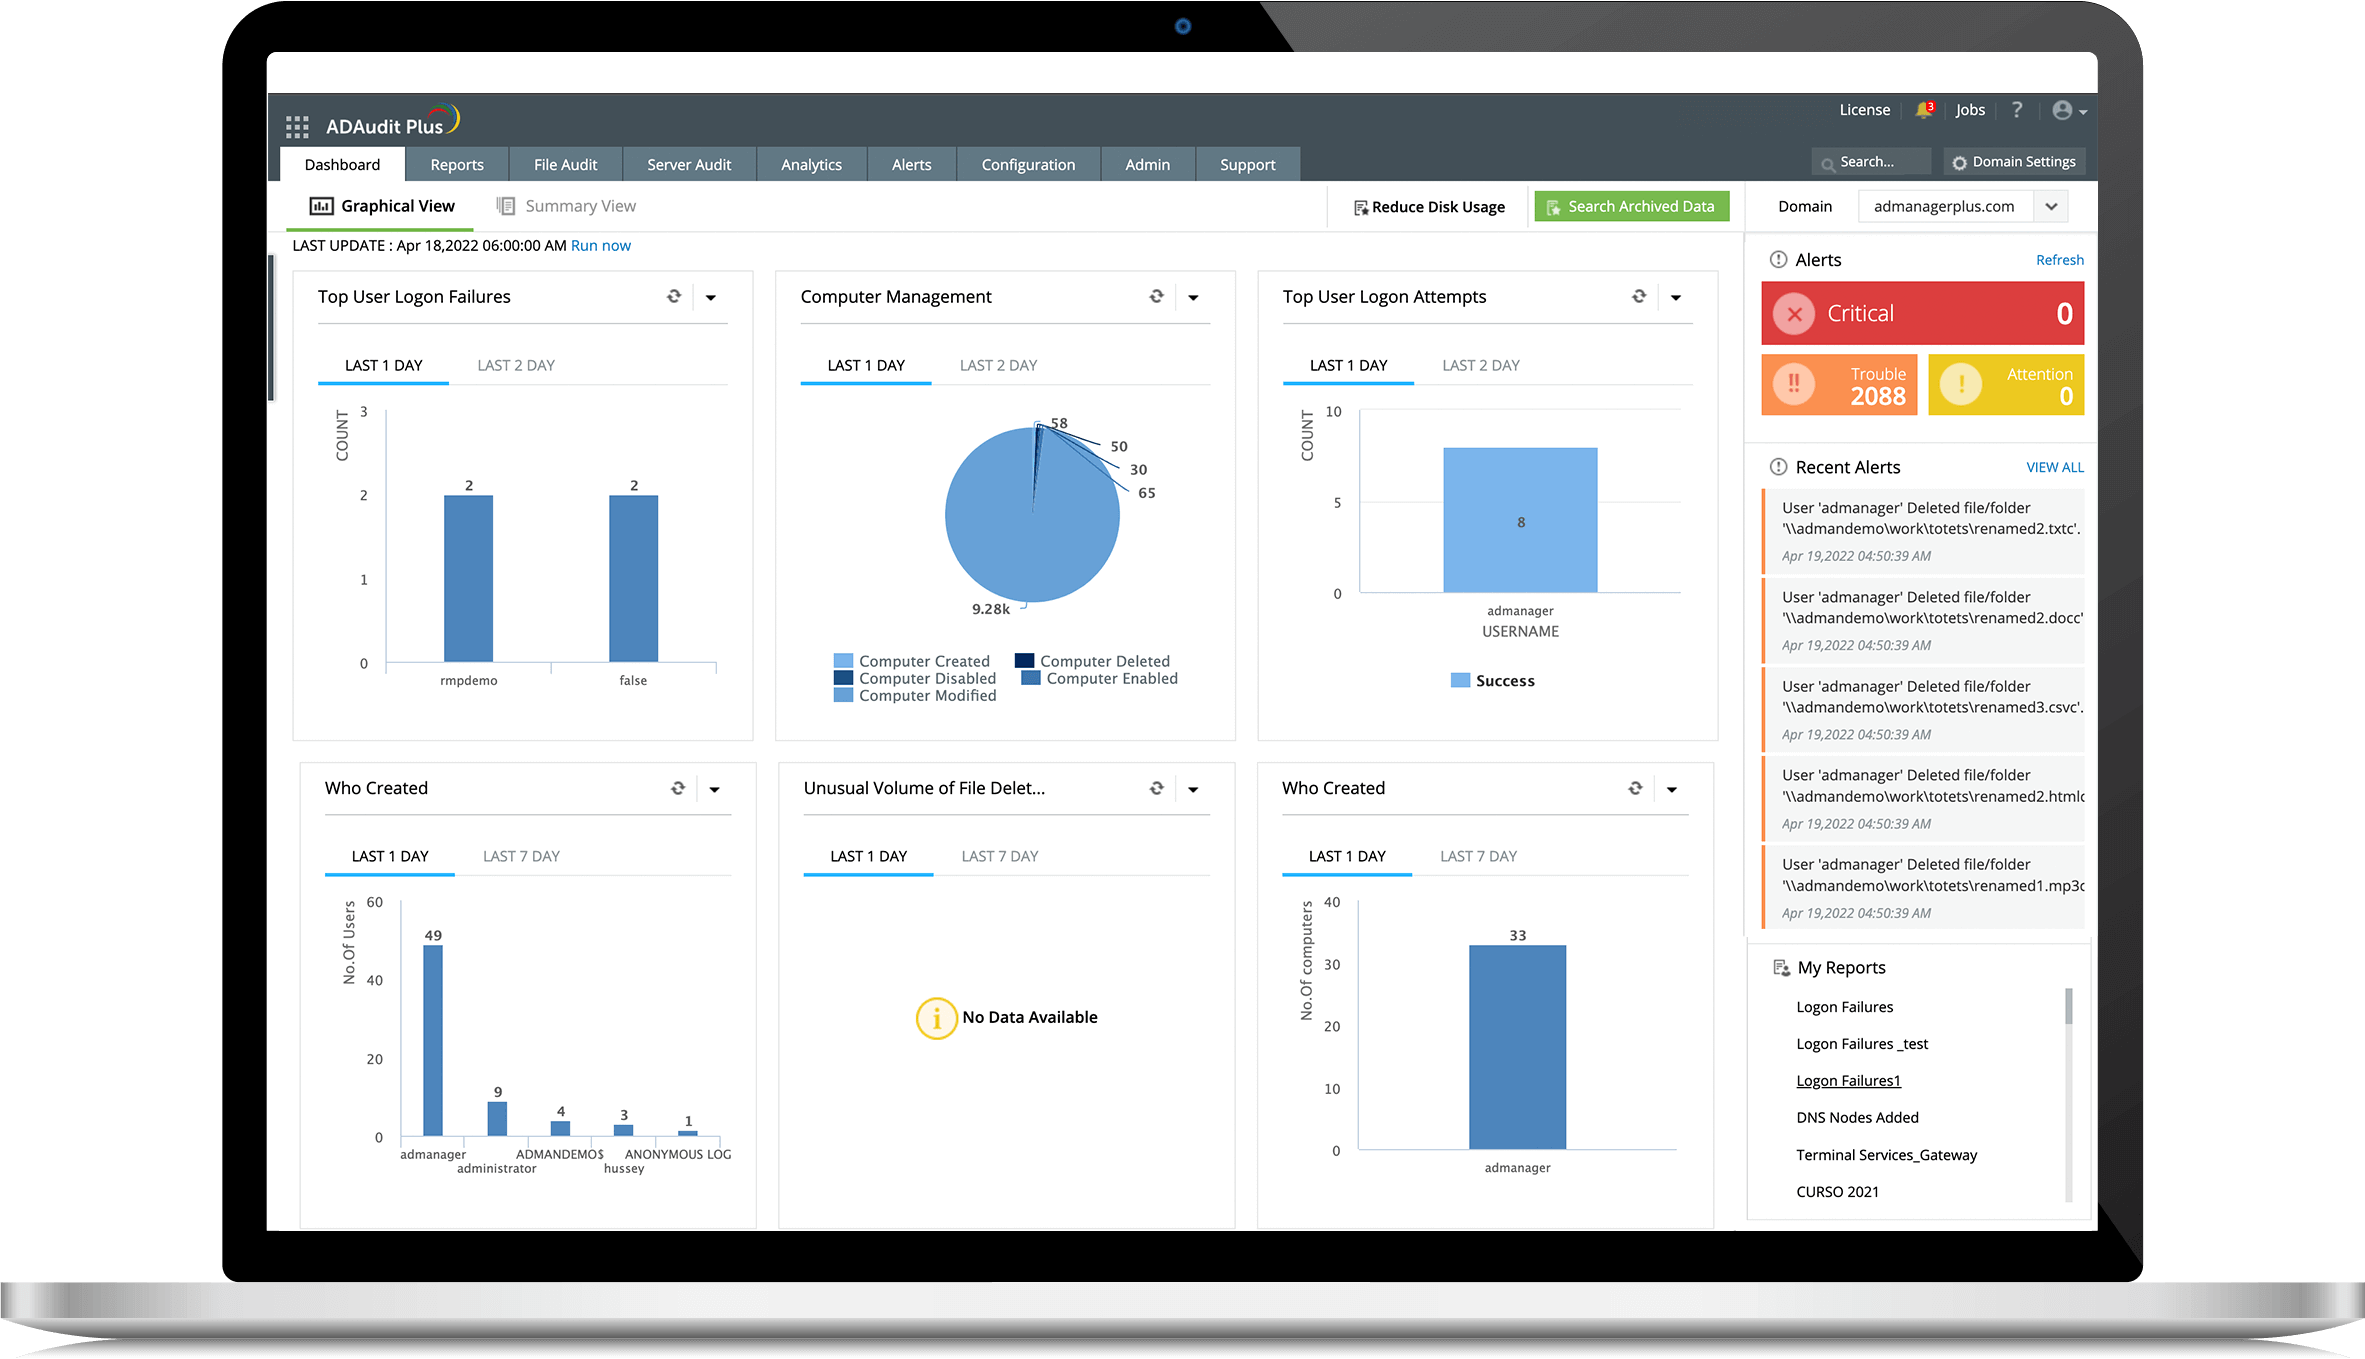Open the user account dropdown
This screenshot has width=2365, height=1359.
pos(2068,111)
